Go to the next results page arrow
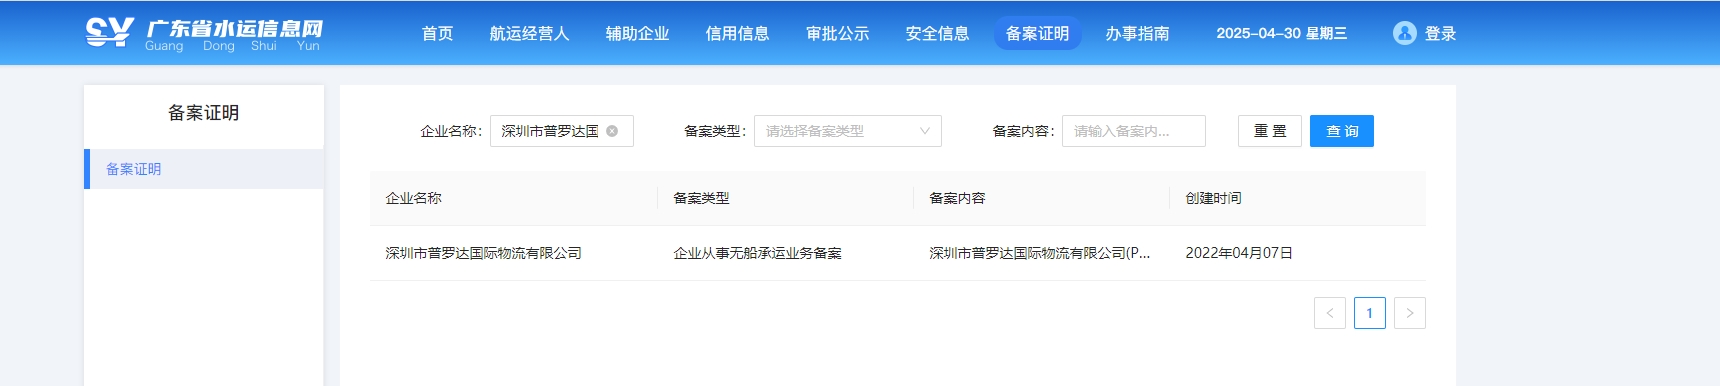Screen dimensions: 1720x386 click(x=1409, y=313)
